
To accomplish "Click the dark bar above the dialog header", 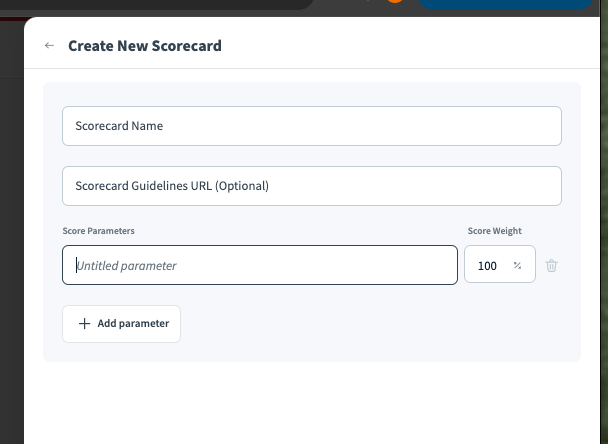I will 200,7.
